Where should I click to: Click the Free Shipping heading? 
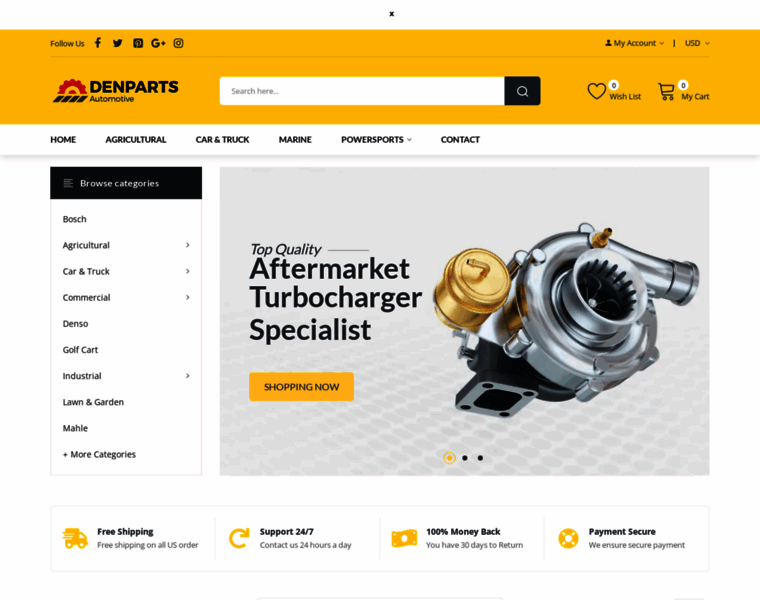[125, 532]
